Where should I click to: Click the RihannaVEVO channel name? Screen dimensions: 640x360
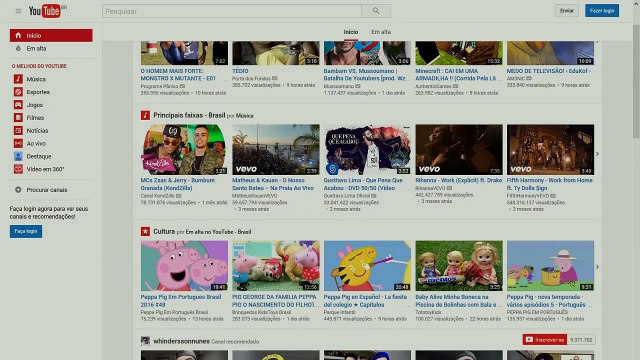pyautogui.click(x=430, y=188)
